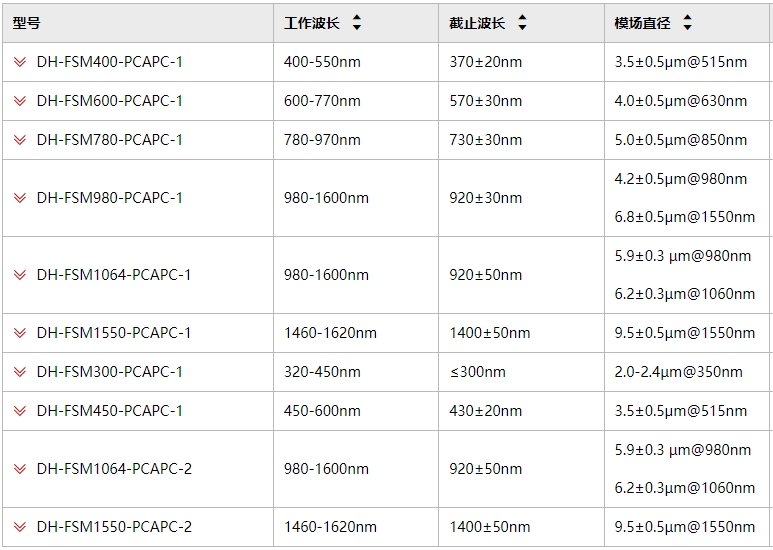Click the chevron icon beside DH-FSM450-PCAPC-1

tap(20, 411)
